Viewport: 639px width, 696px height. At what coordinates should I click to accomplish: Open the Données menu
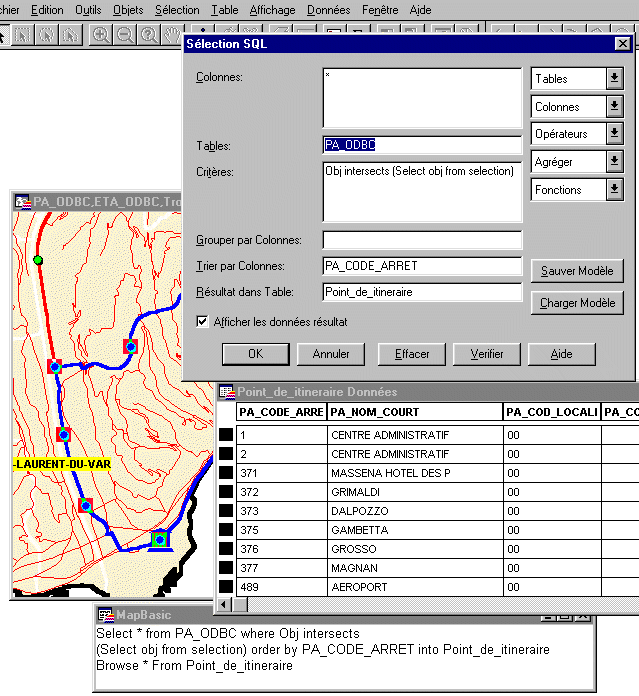[328, 10]
